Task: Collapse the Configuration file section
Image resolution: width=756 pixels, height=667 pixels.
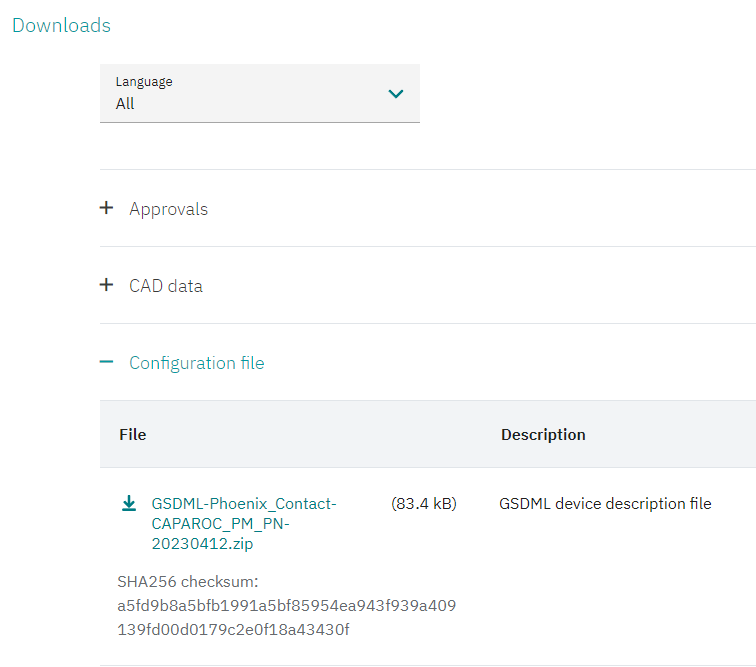Action: tap(196, 363)
